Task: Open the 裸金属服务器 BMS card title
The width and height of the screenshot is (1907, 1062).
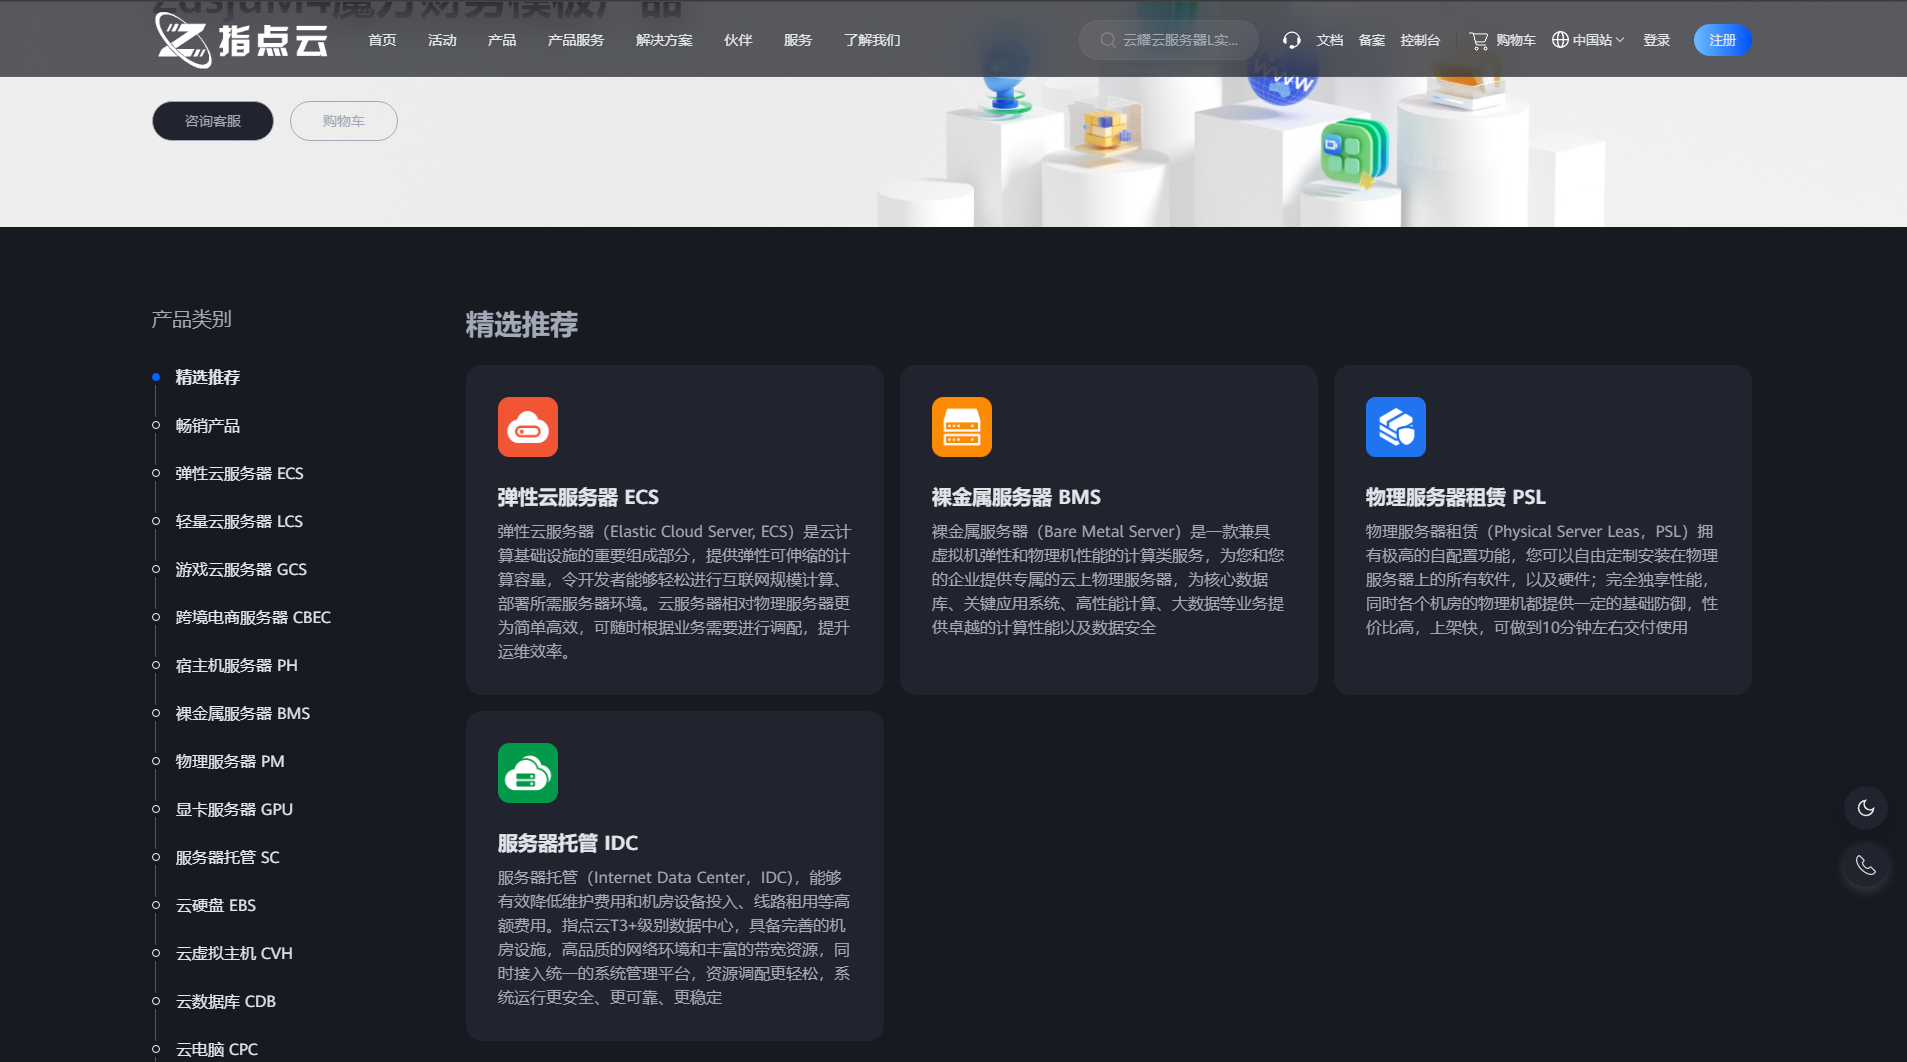Action: point(1016,497)
